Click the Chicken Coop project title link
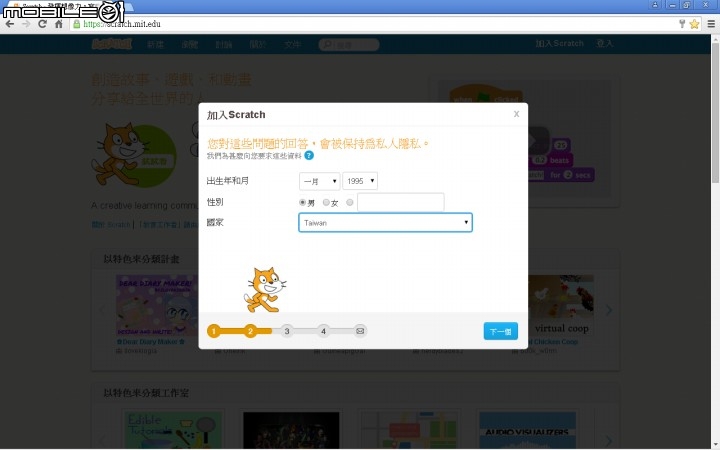The width and height of the screenshot is (720, 450). 553,342
